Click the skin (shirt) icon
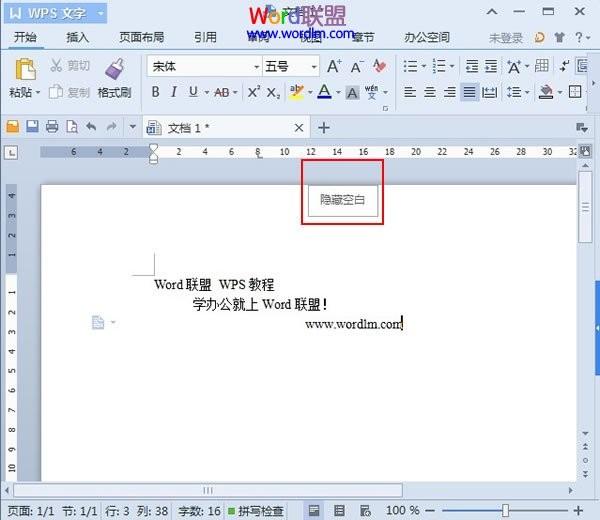This screenshot has width=600, height=520. [559, 37]
